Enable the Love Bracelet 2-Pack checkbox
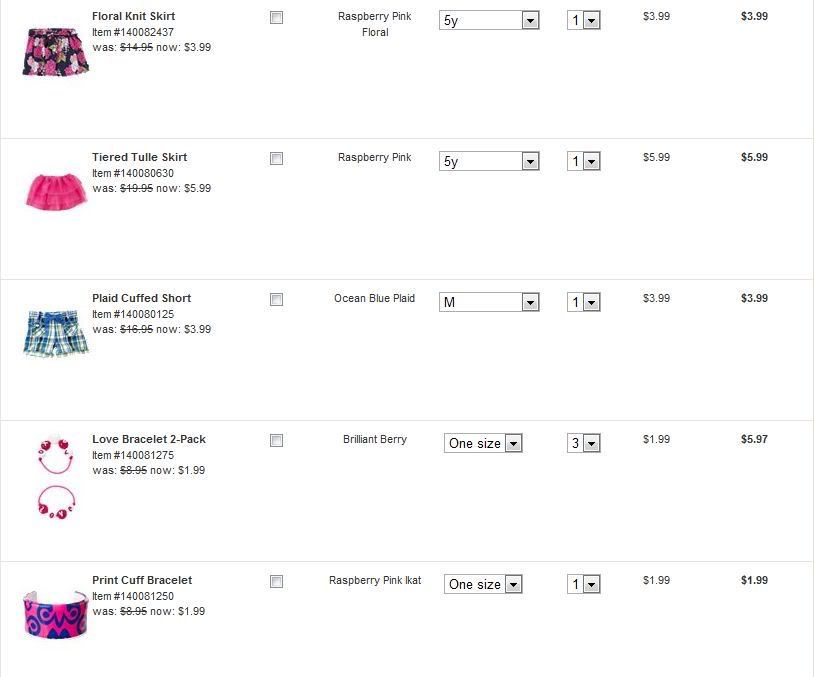This screenshot has width=814, height=677. point(277,441)
